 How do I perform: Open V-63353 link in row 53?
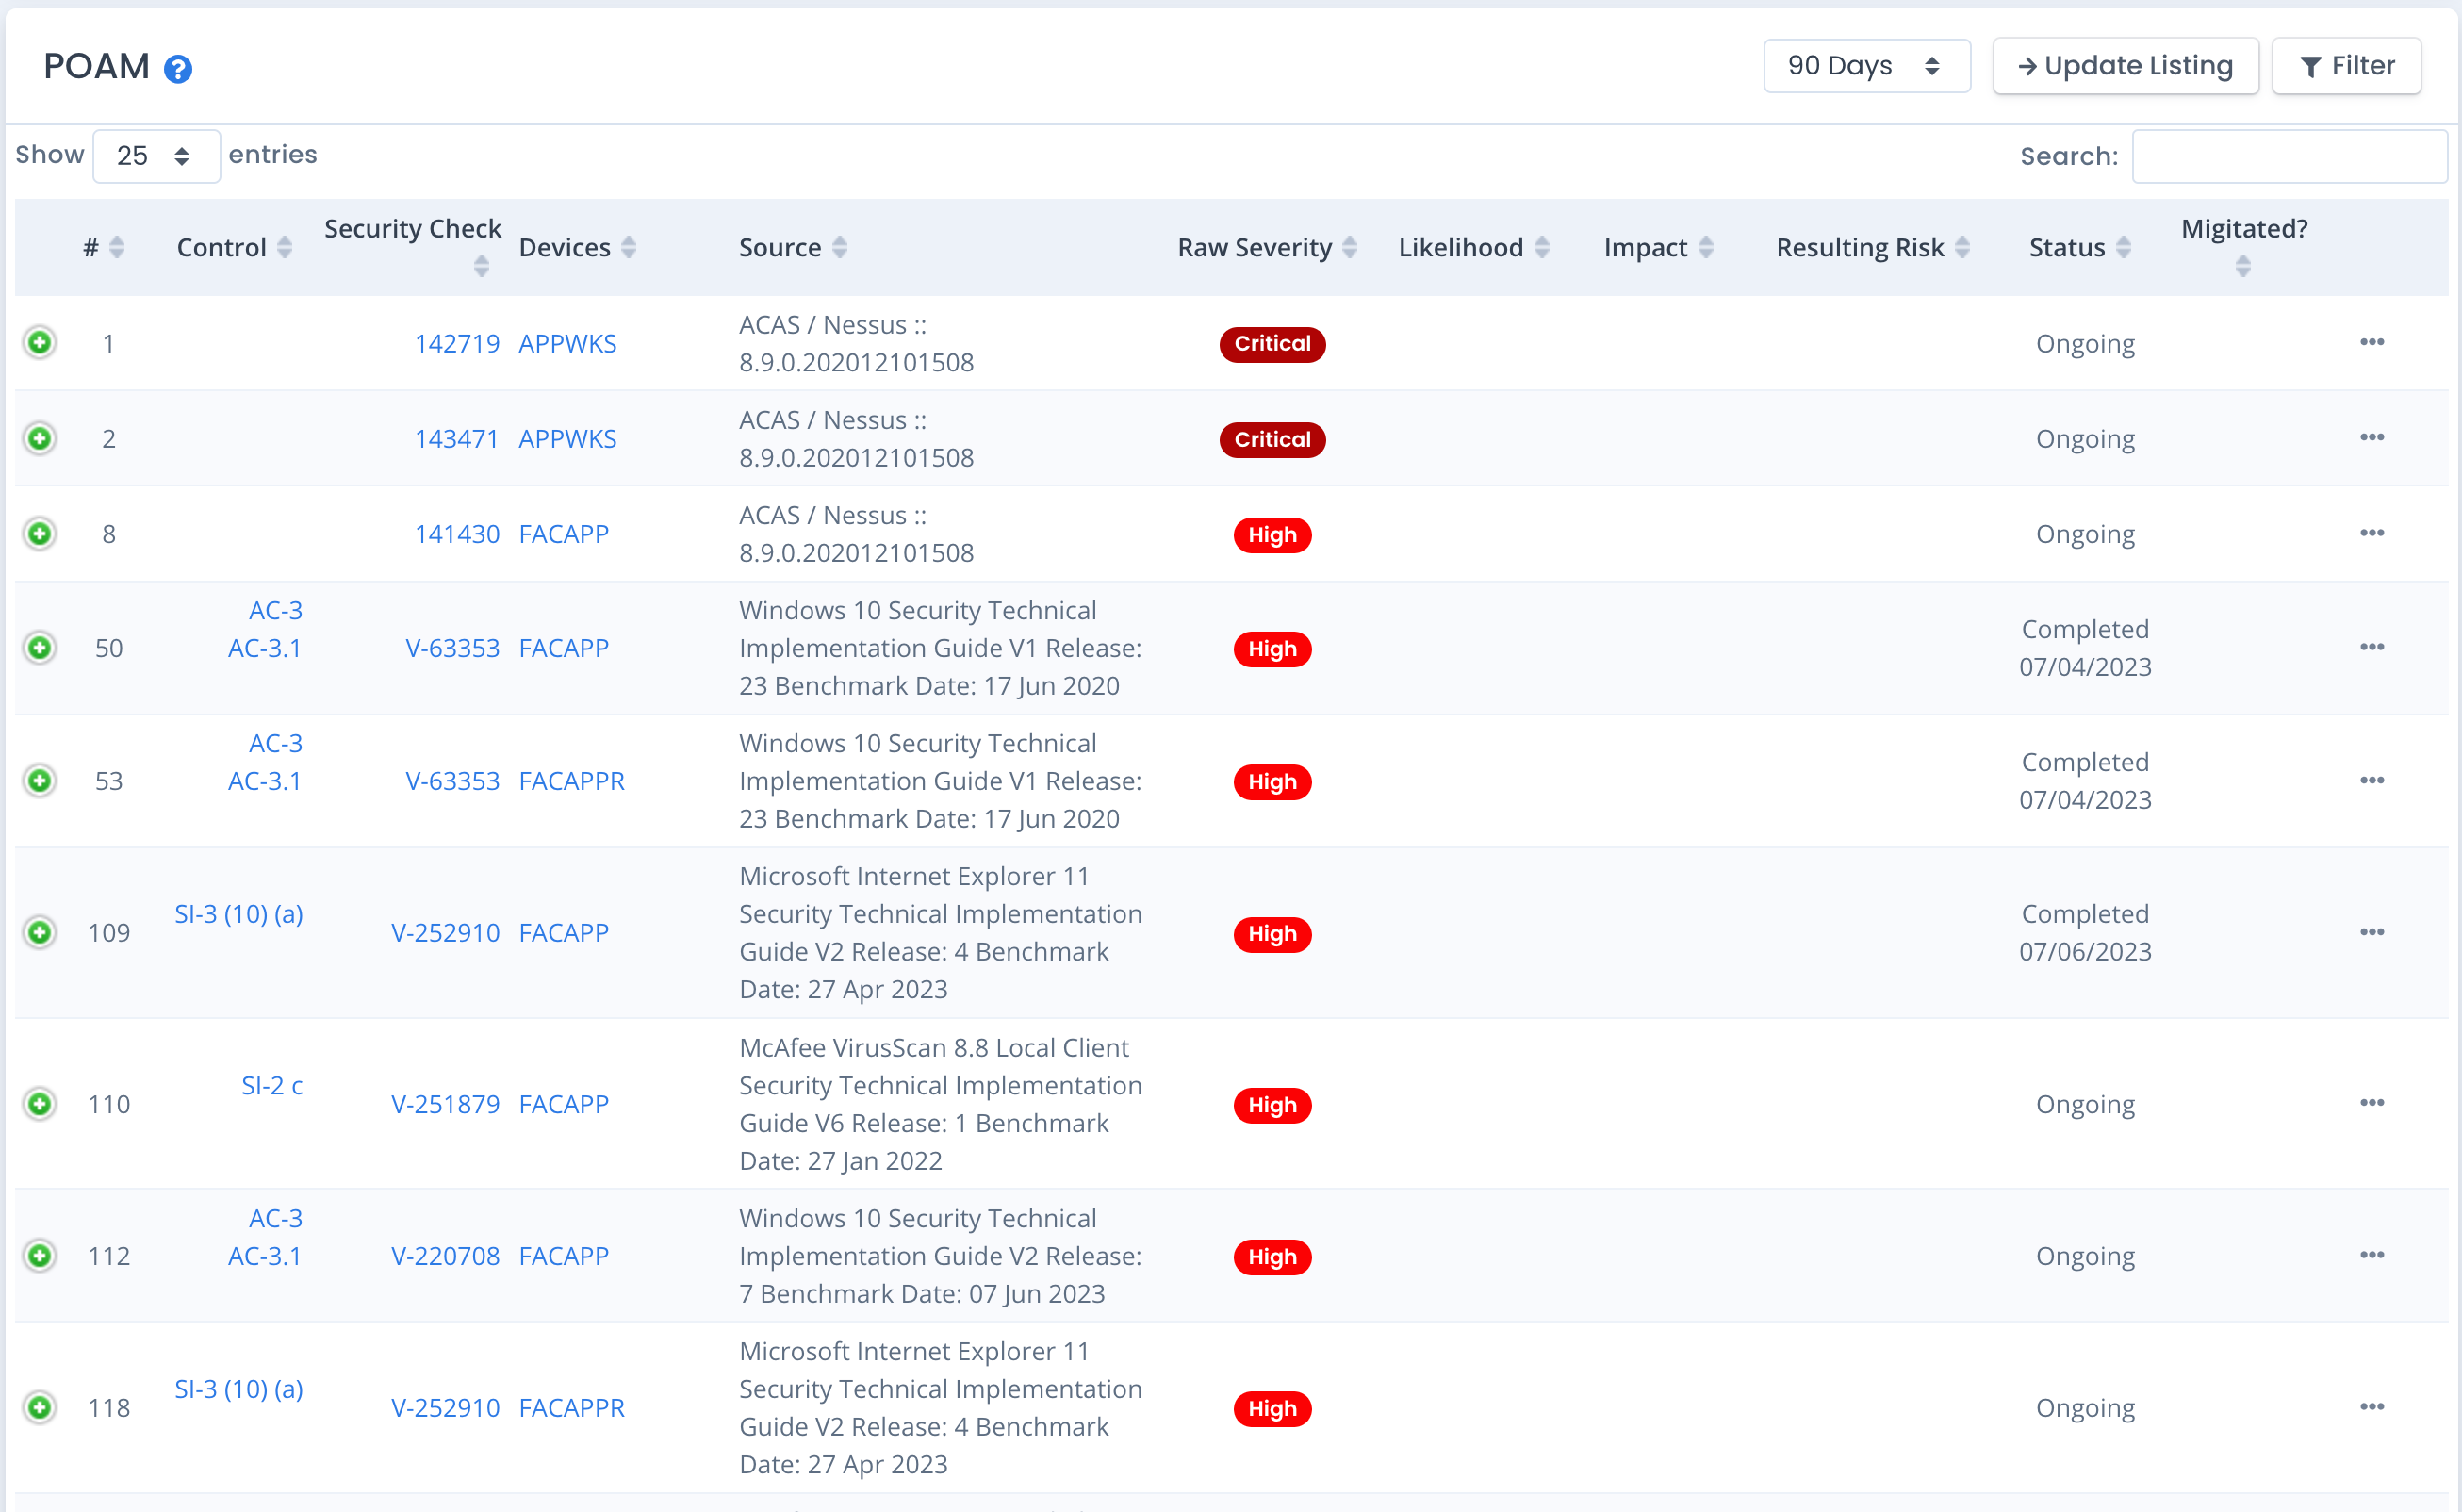(452, 781)
